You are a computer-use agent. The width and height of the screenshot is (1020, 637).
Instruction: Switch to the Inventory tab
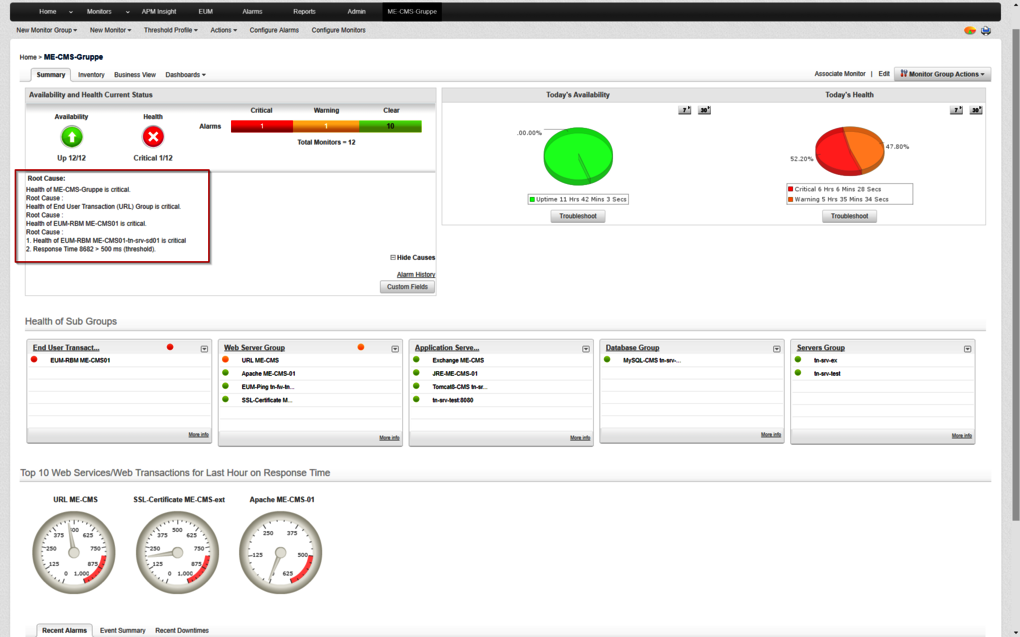[91, 75]
